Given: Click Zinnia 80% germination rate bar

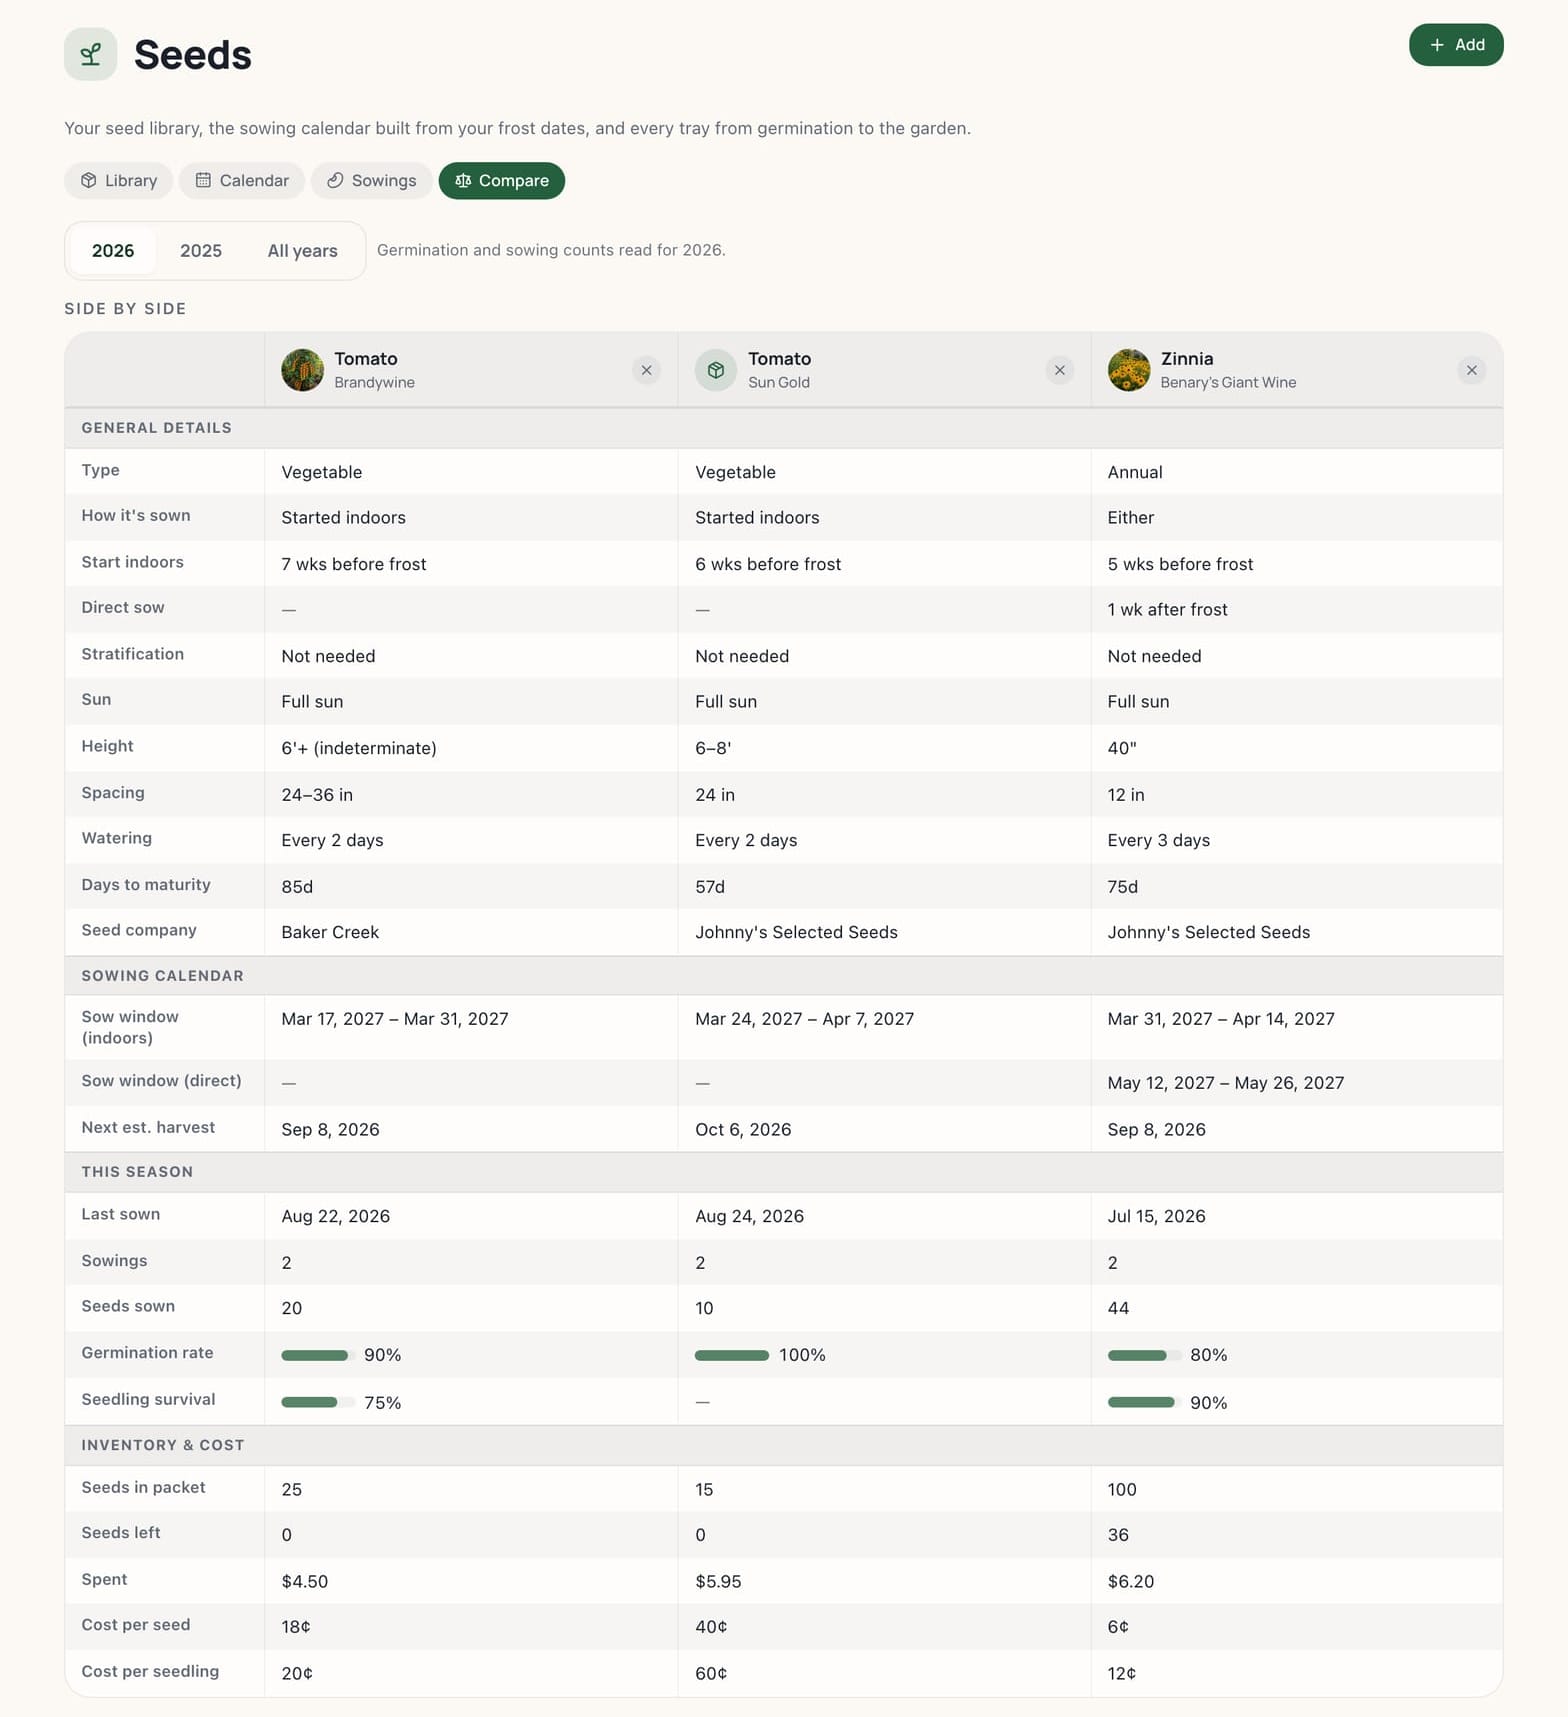Looking at the screenshot, I should tap(1144, 1355).
